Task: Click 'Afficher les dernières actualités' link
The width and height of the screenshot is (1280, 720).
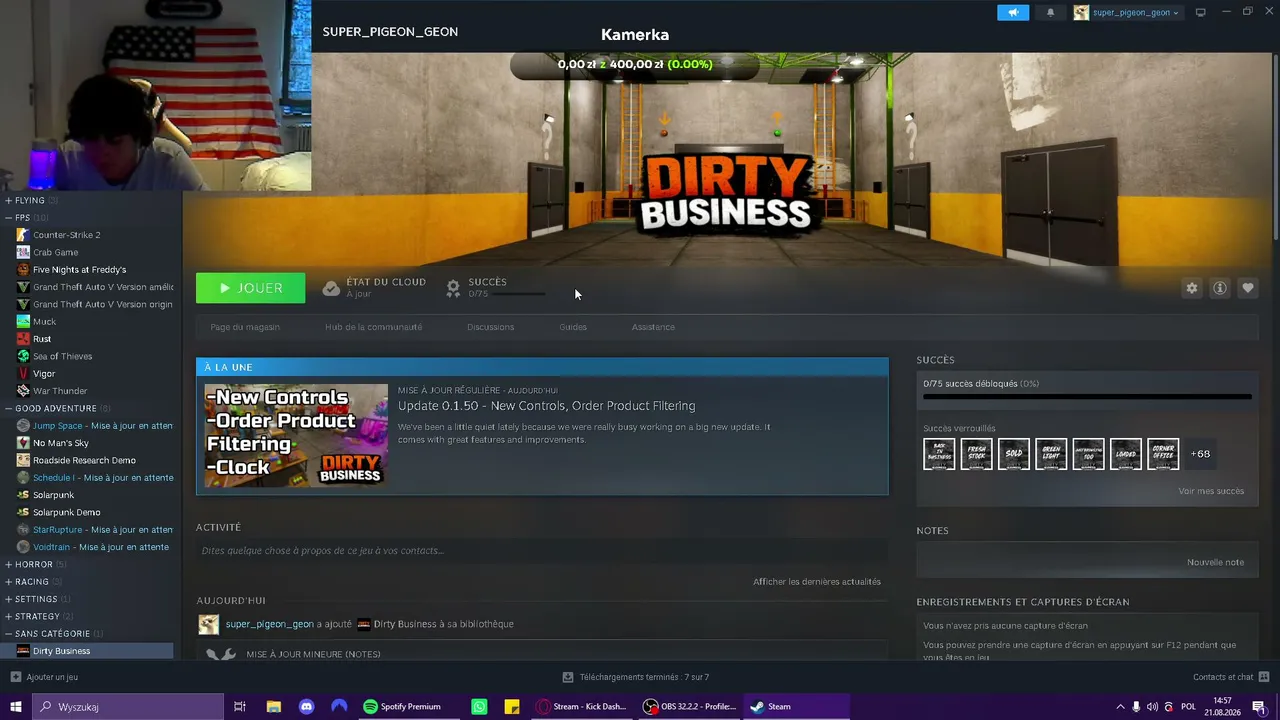Action: coord(817,581)
